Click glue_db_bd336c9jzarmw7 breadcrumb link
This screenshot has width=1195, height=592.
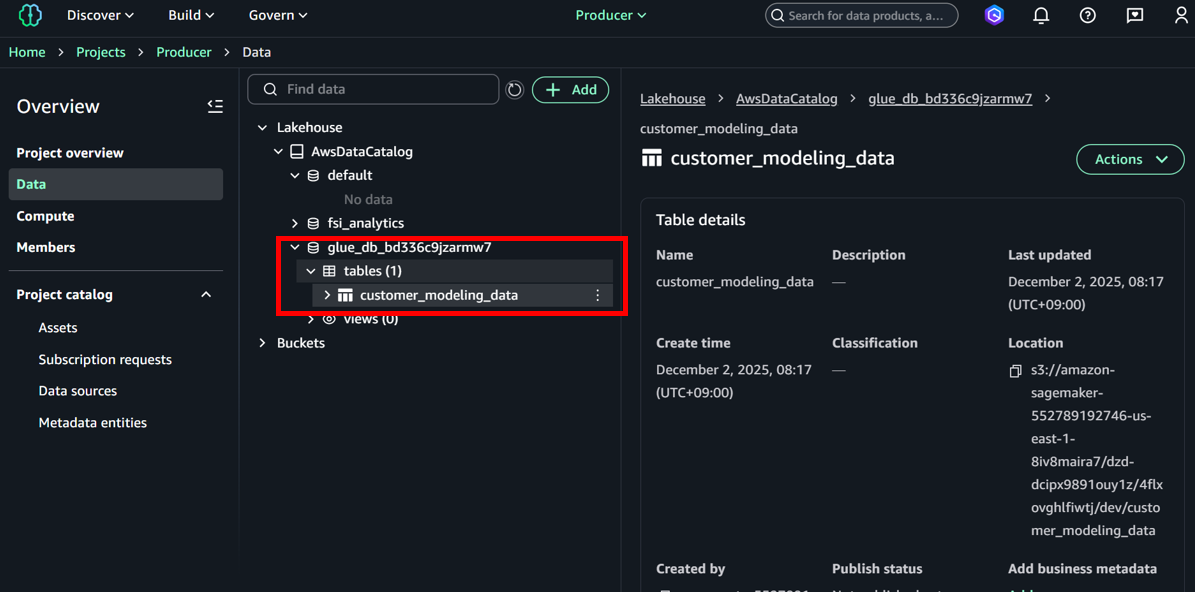tap(950, 99)
